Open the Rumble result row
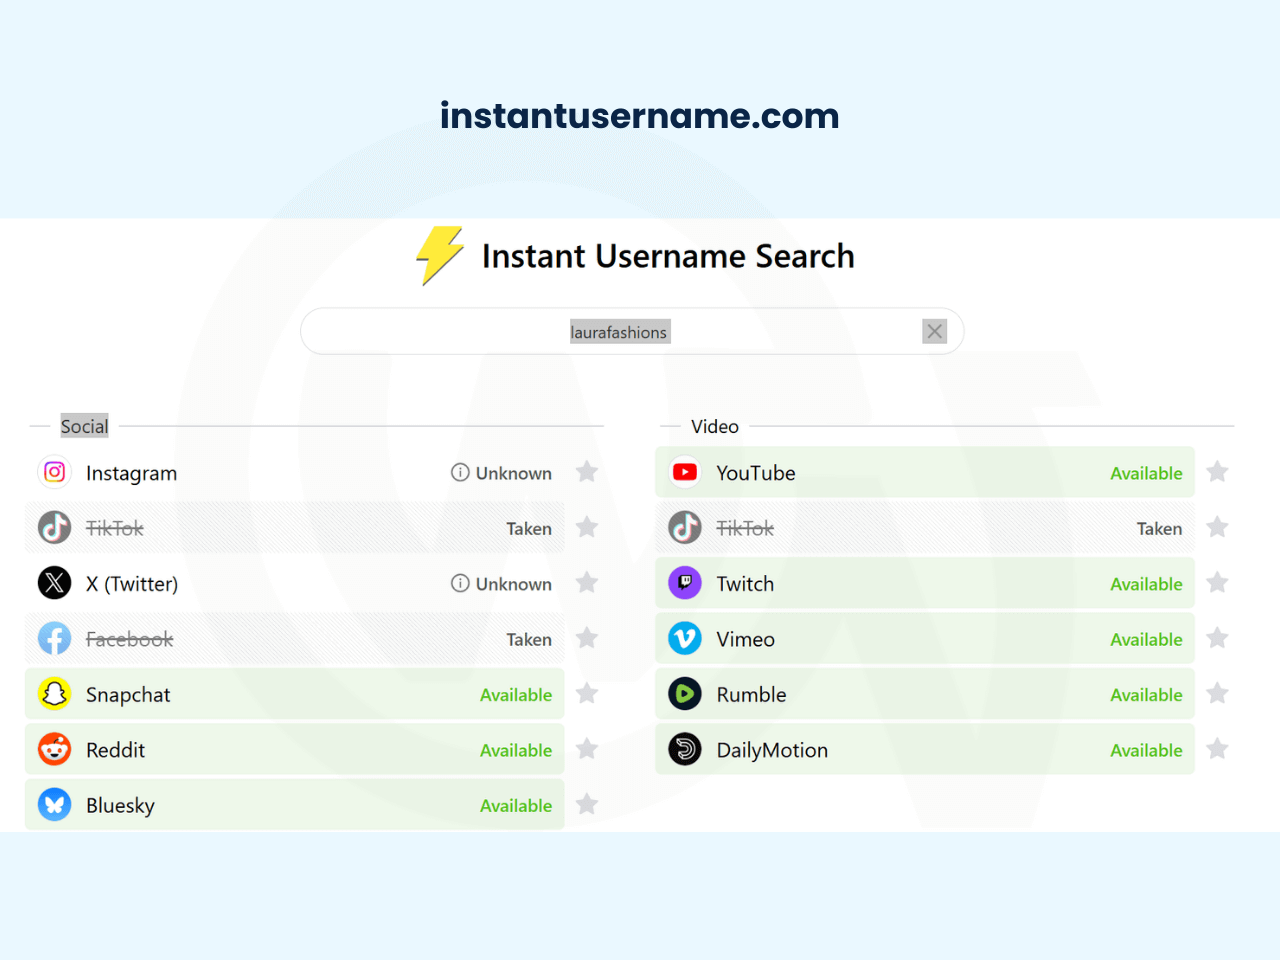The width and height of the screenshot is (1280, 960). pos(925,694)
